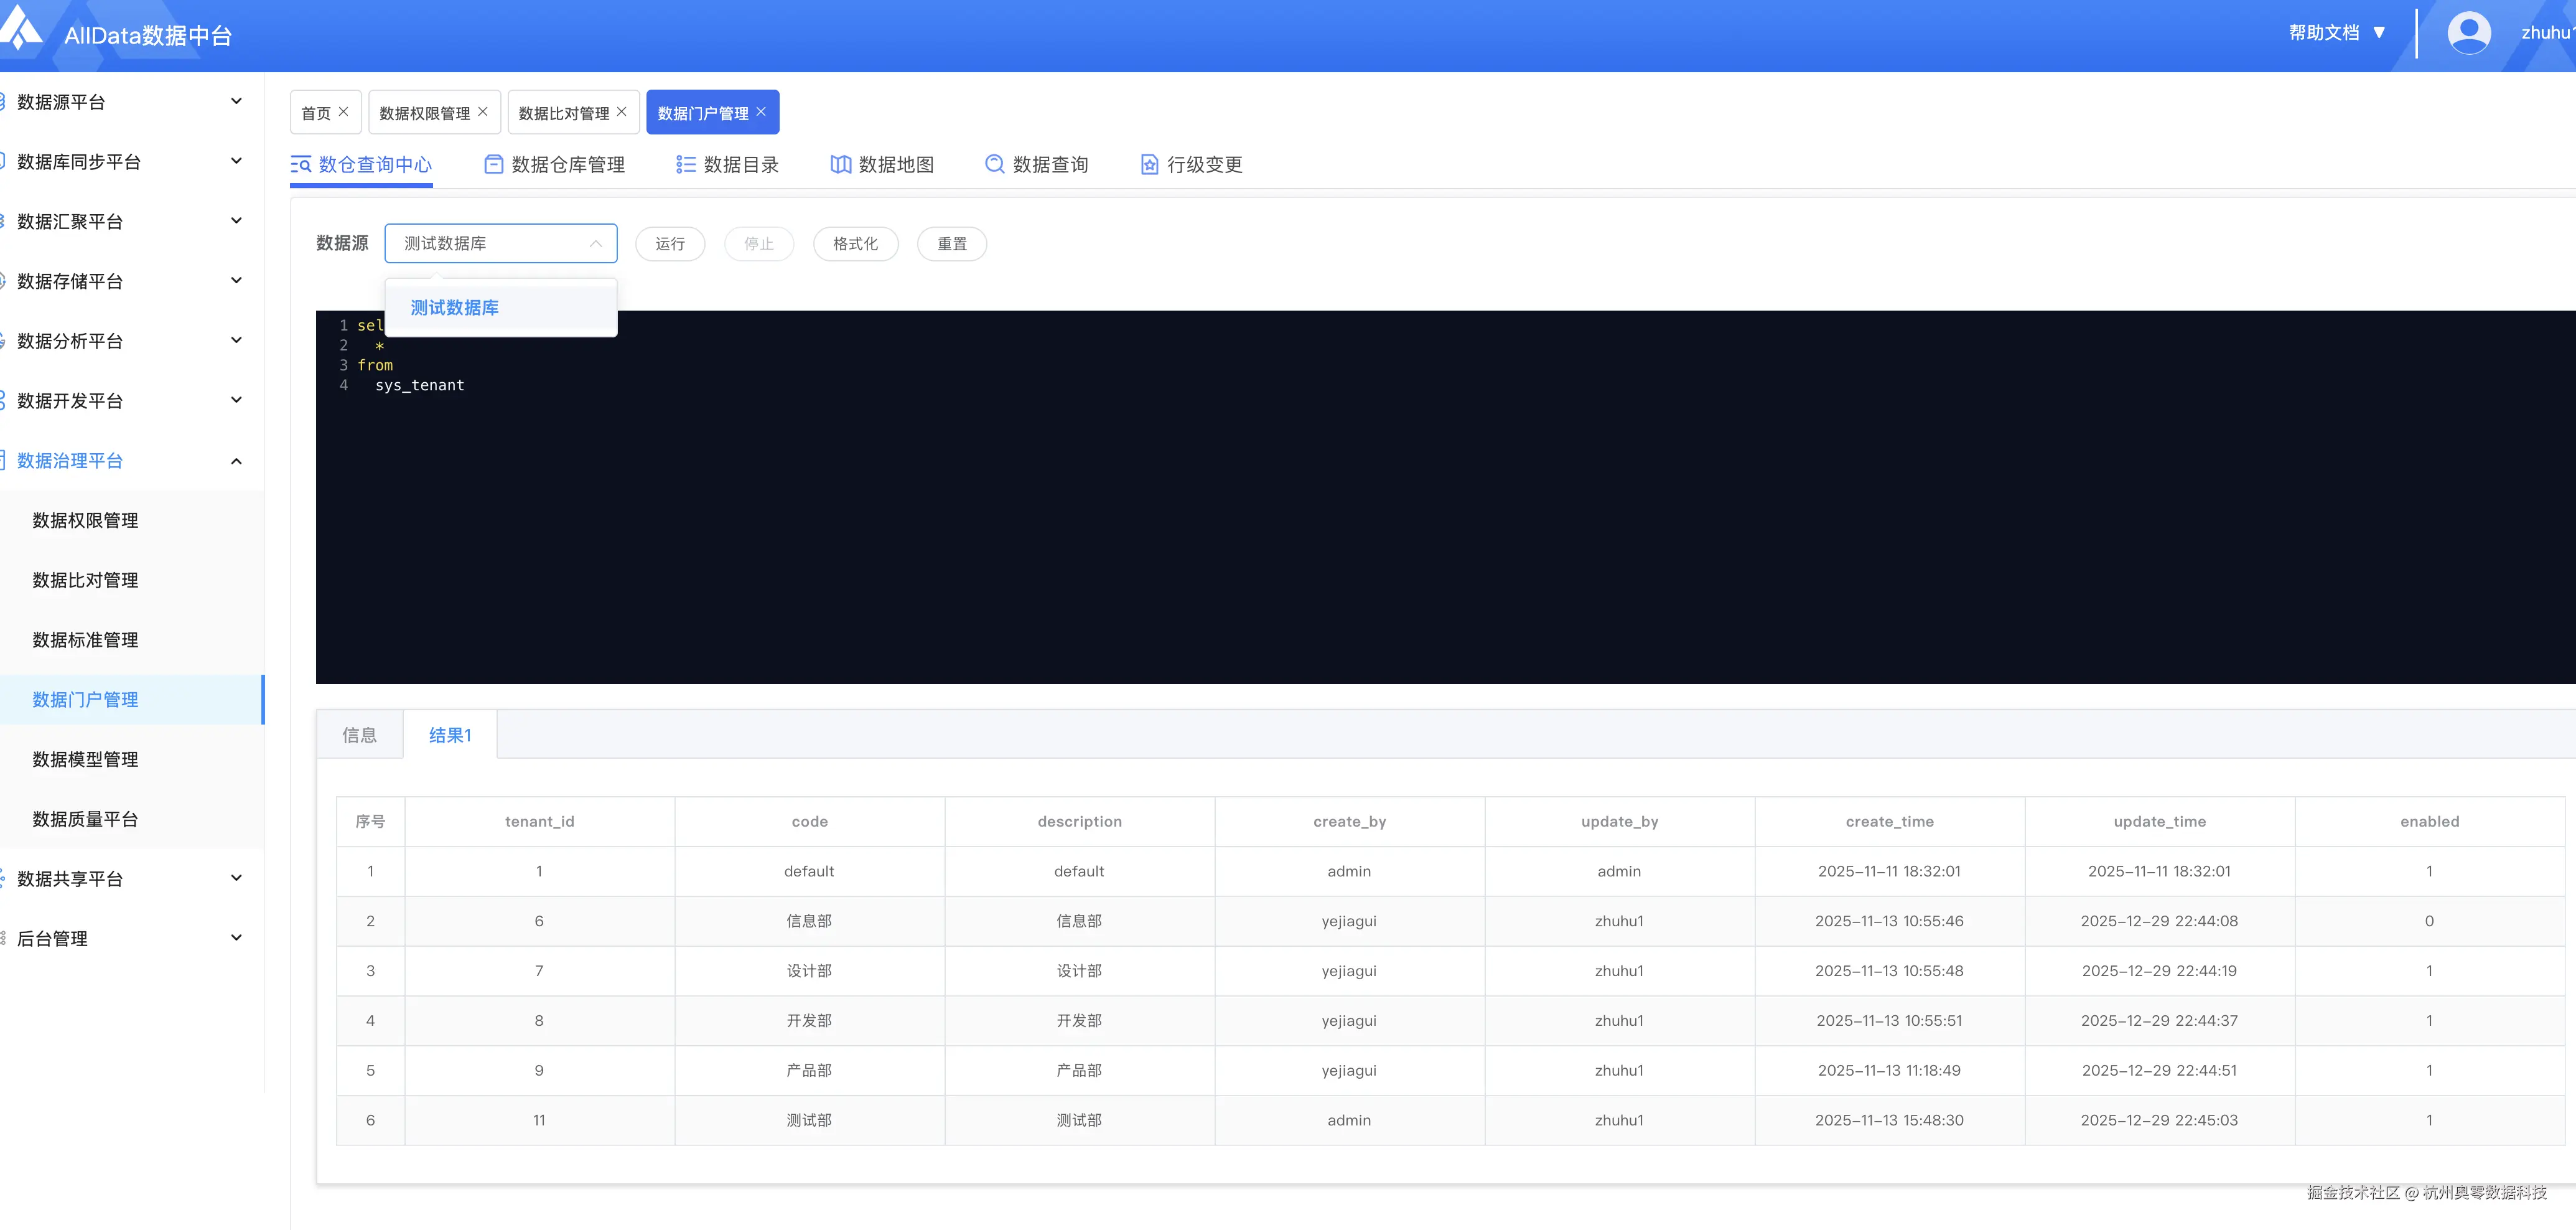Open the 数据源 select box
2576x1230 pixels.
pos(501,243)
